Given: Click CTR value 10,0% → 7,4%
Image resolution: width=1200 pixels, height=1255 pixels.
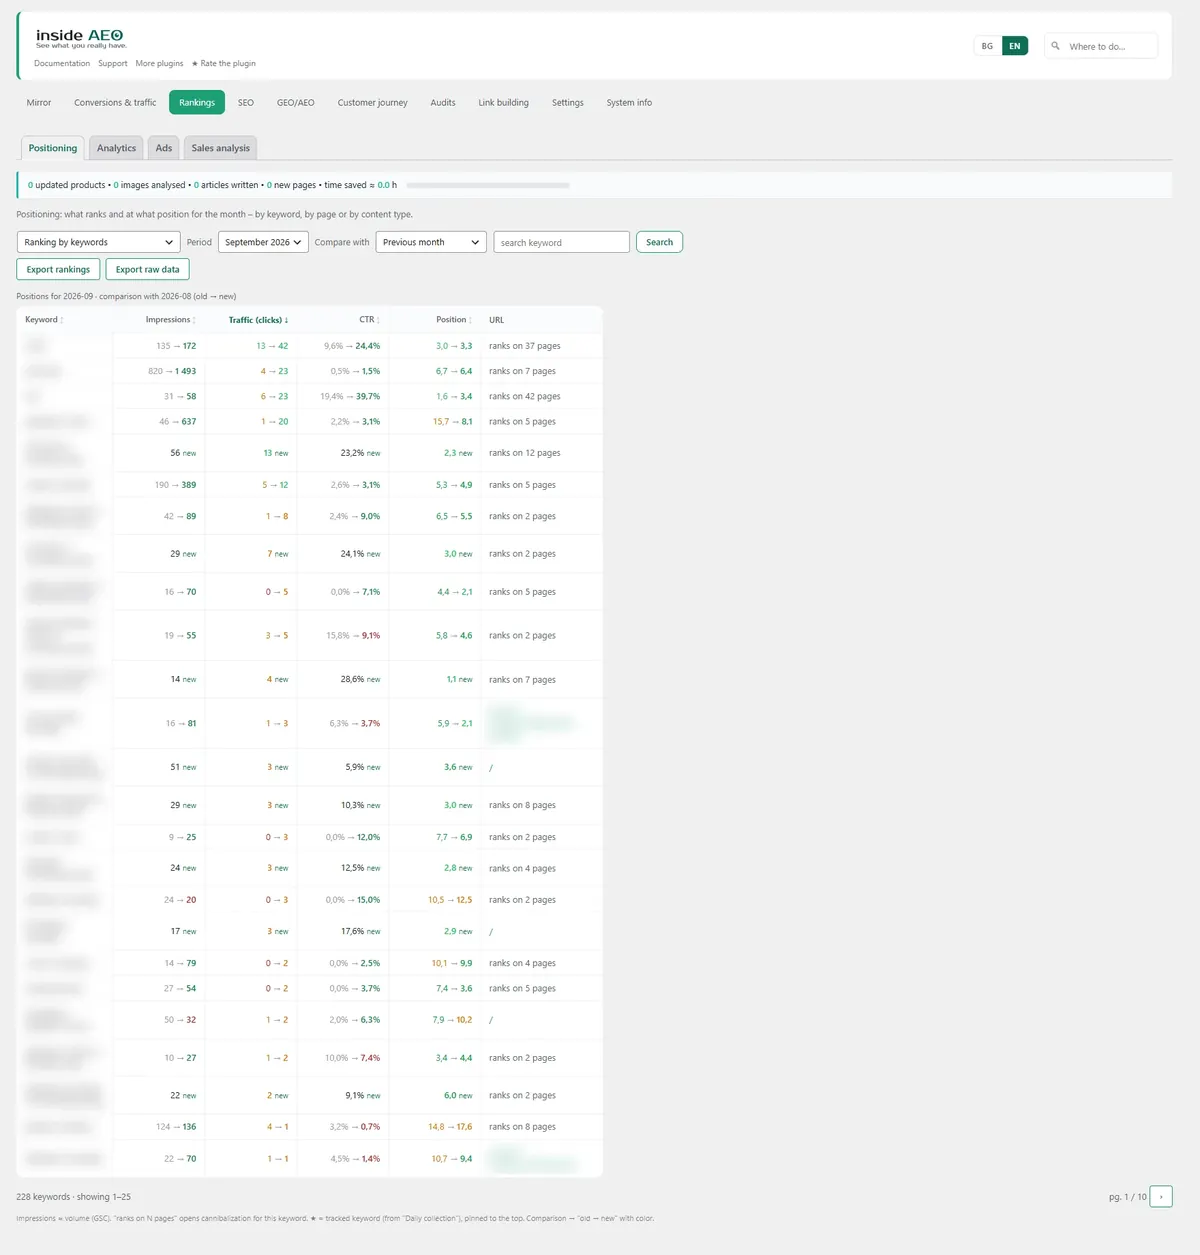Looking at the screenshot, I should (352, 1058).
